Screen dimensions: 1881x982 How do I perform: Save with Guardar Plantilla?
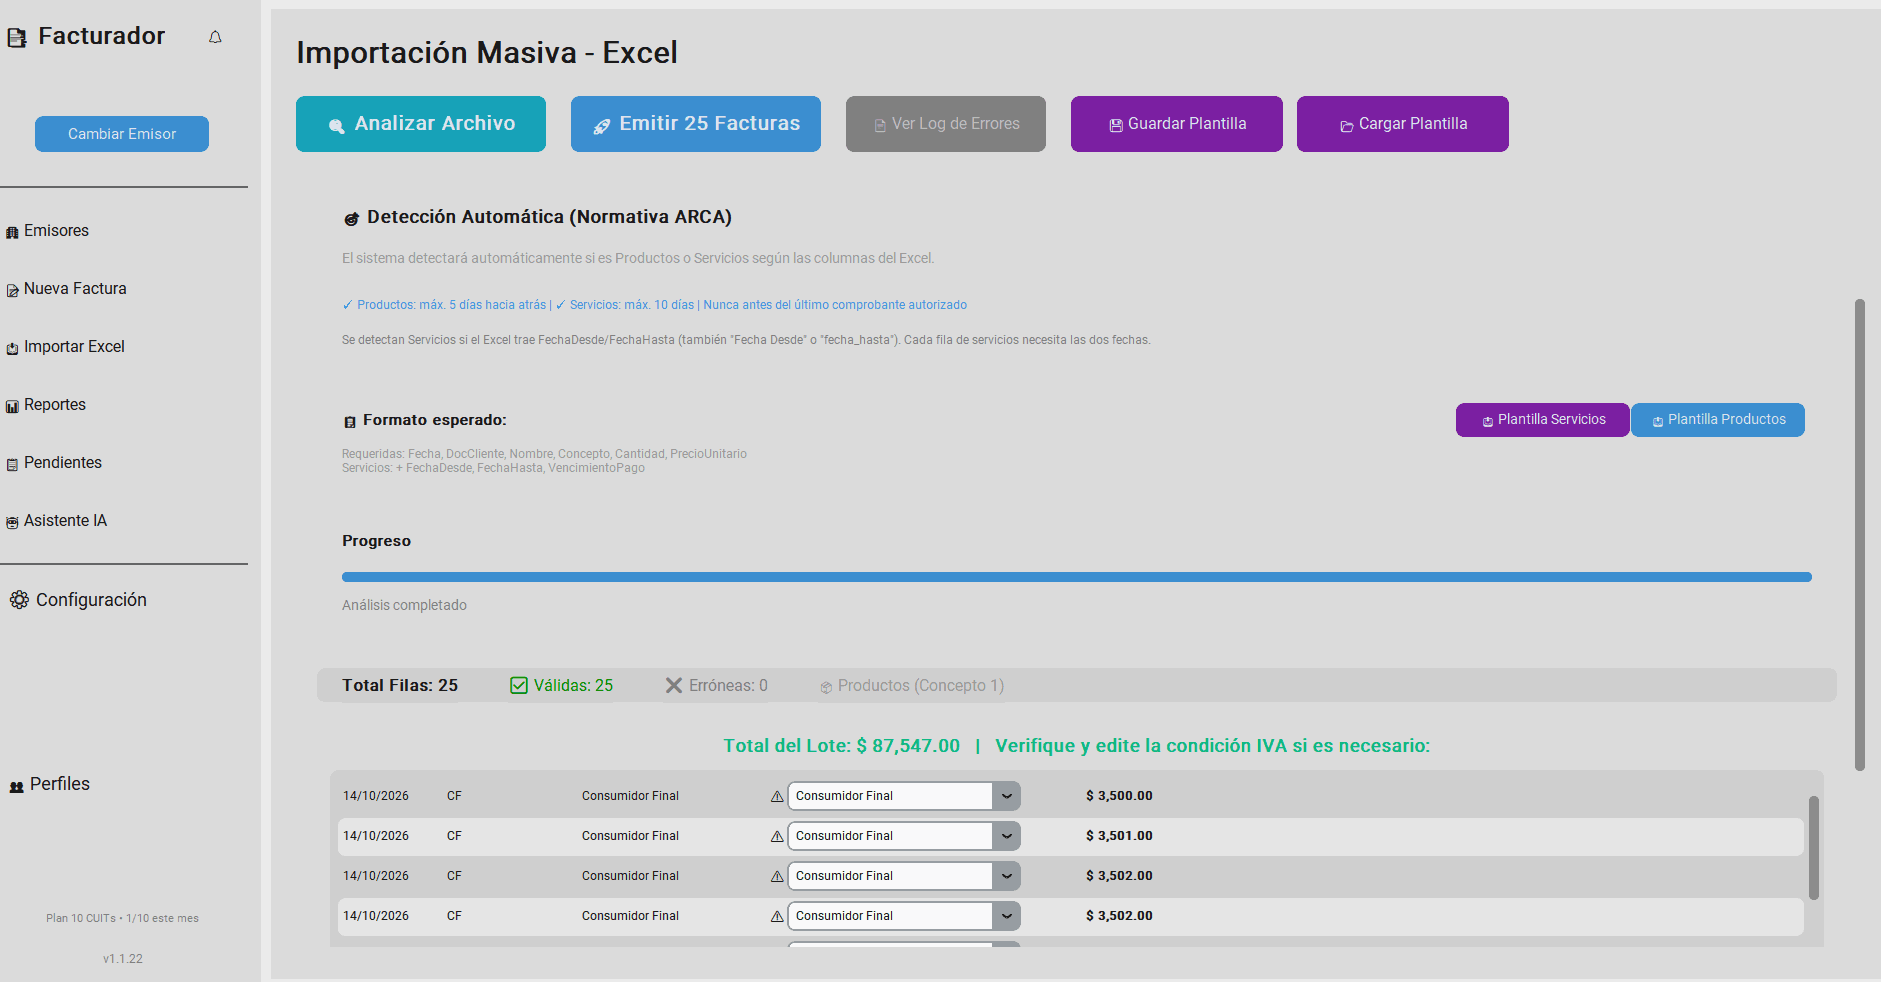coord(1177,124)
